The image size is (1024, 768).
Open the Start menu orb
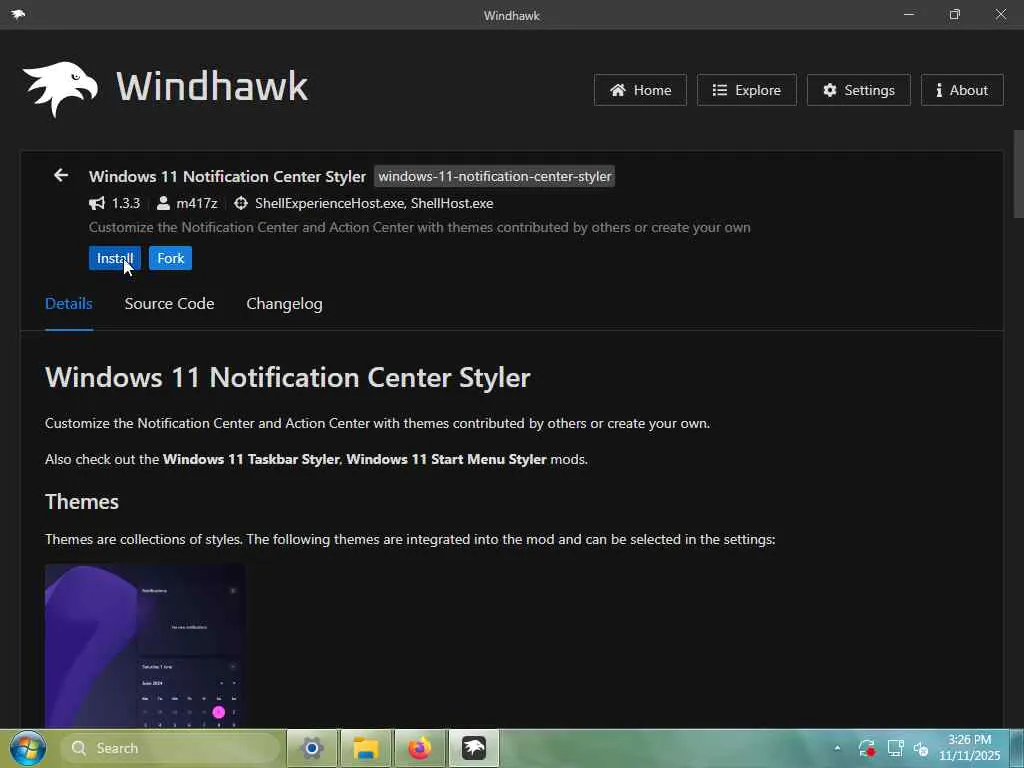27,748
